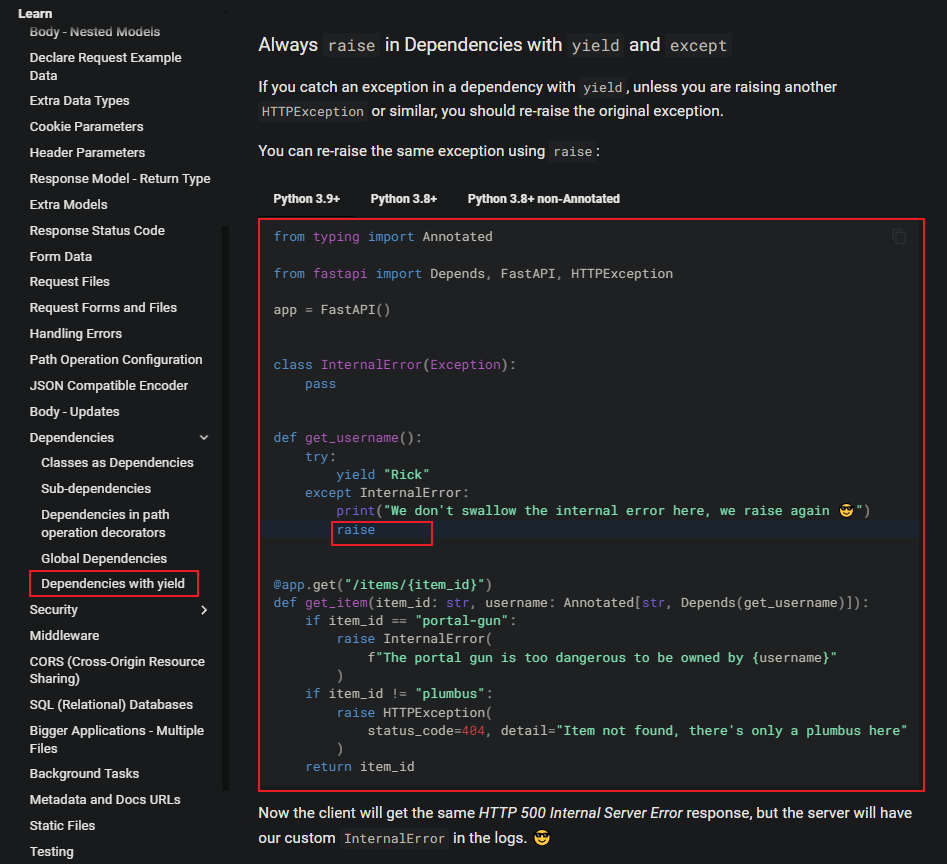
Task: Navigate to Middleware page
Action: (x=64, y=636)
